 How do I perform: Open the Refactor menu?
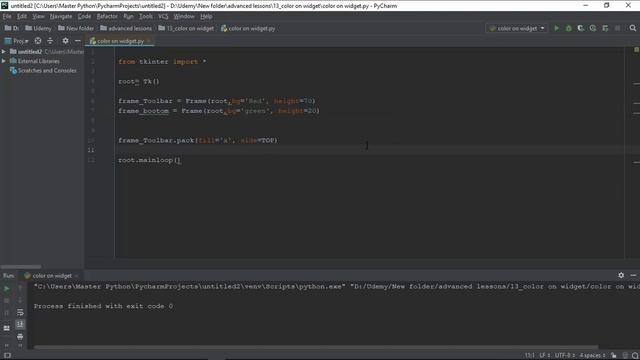(107, 16)
